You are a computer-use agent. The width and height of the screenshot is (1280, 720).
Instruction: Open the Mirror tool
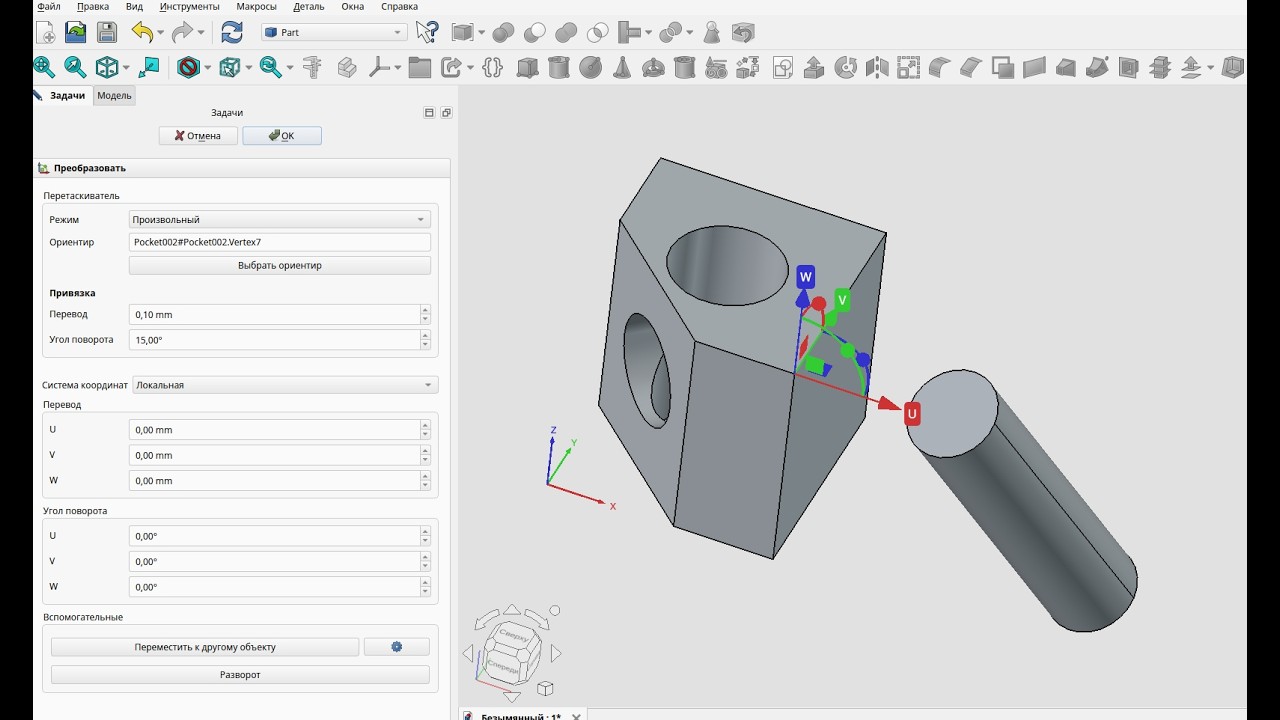coord(877,67)
